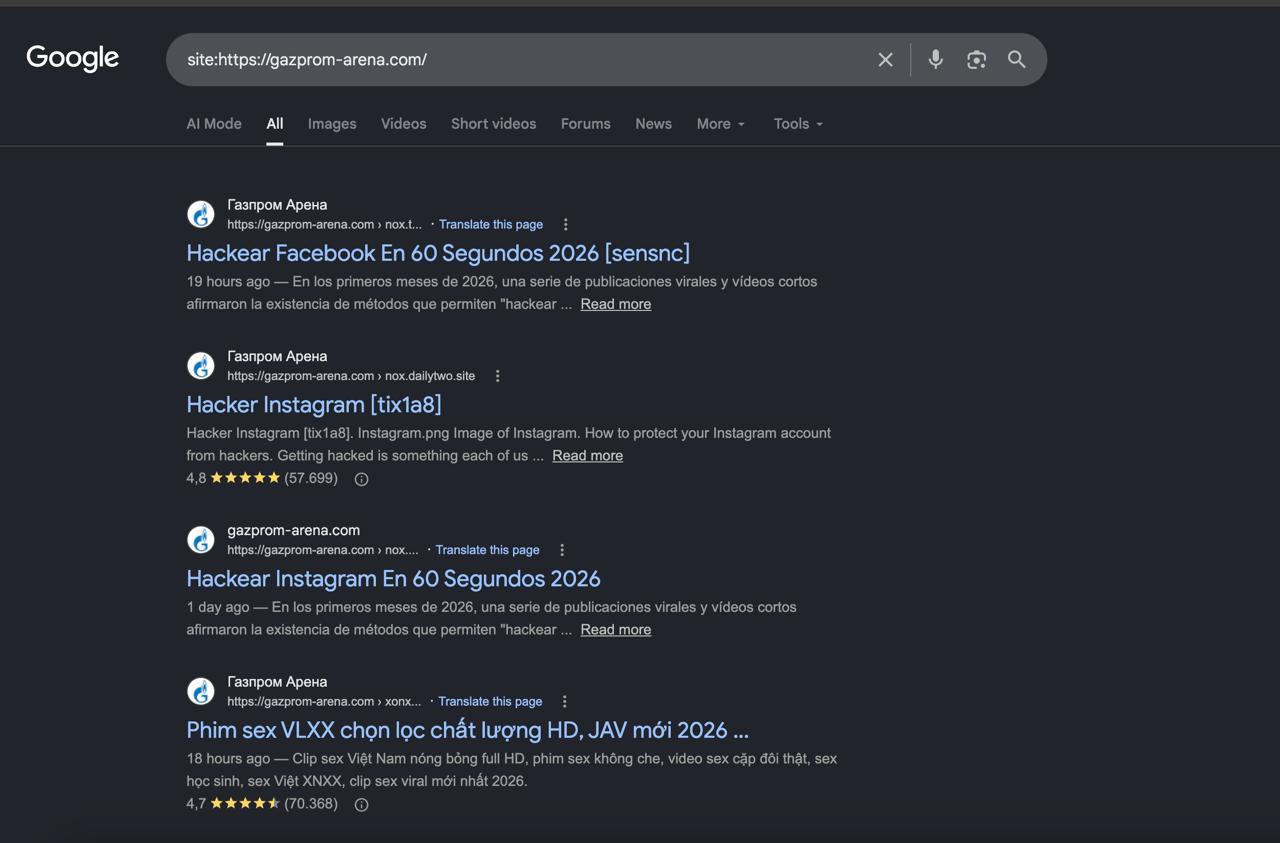Screen dimensions: 1280x843
Task: Switch to News tab
Action: [x=654, y=124]
